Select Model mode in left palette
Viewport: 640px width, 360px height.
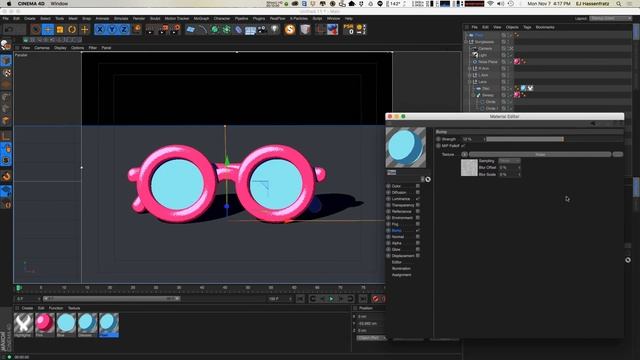point(6,60)
